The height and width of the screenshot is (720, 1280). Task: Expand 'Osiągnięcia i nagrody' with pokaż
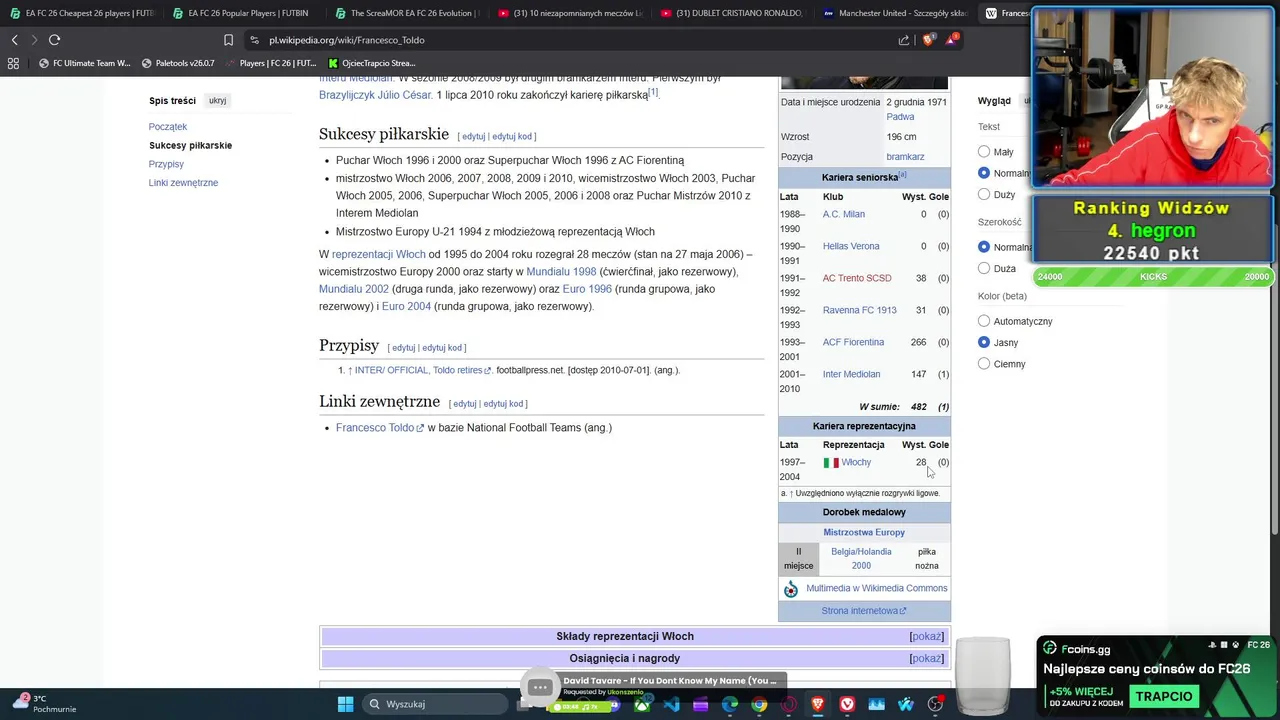[x=927, y=658]
